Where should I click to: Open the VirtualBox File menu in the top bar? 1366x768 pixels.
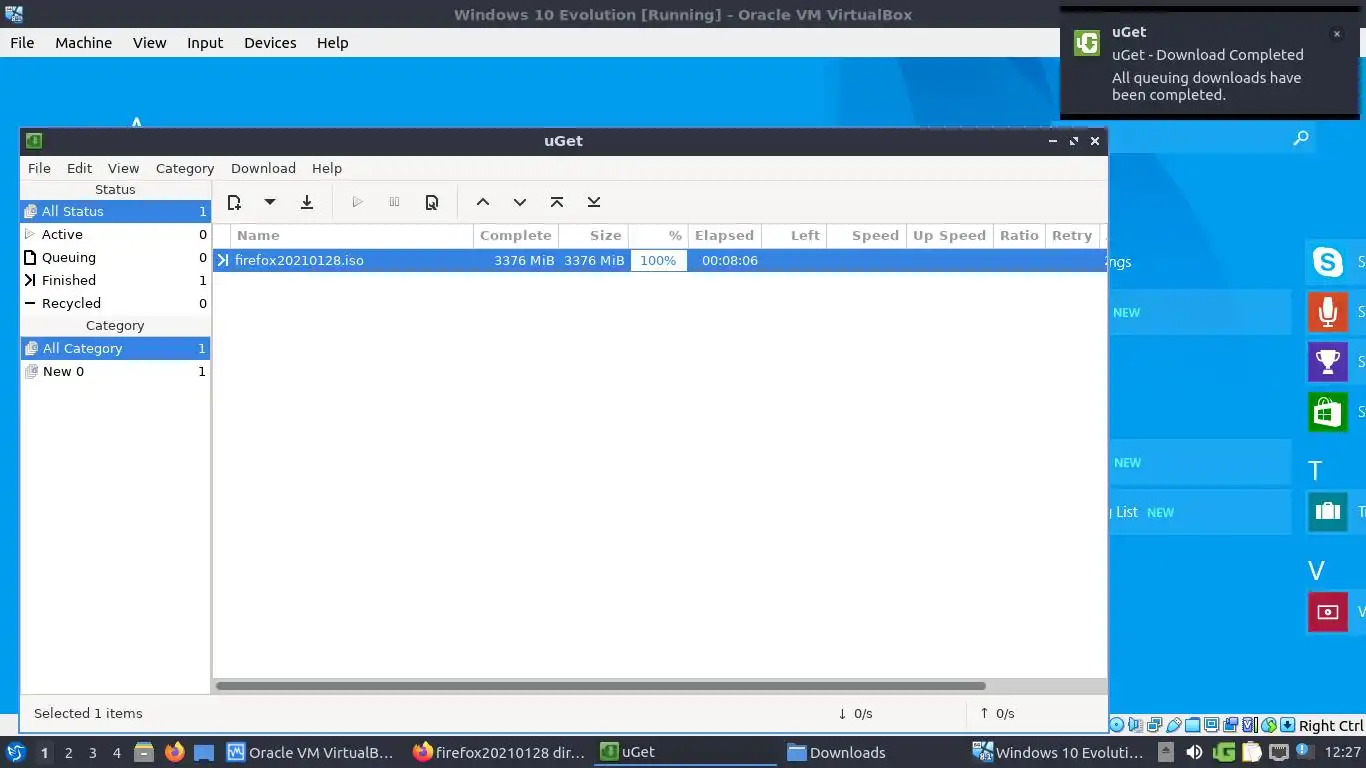point(22,43)
